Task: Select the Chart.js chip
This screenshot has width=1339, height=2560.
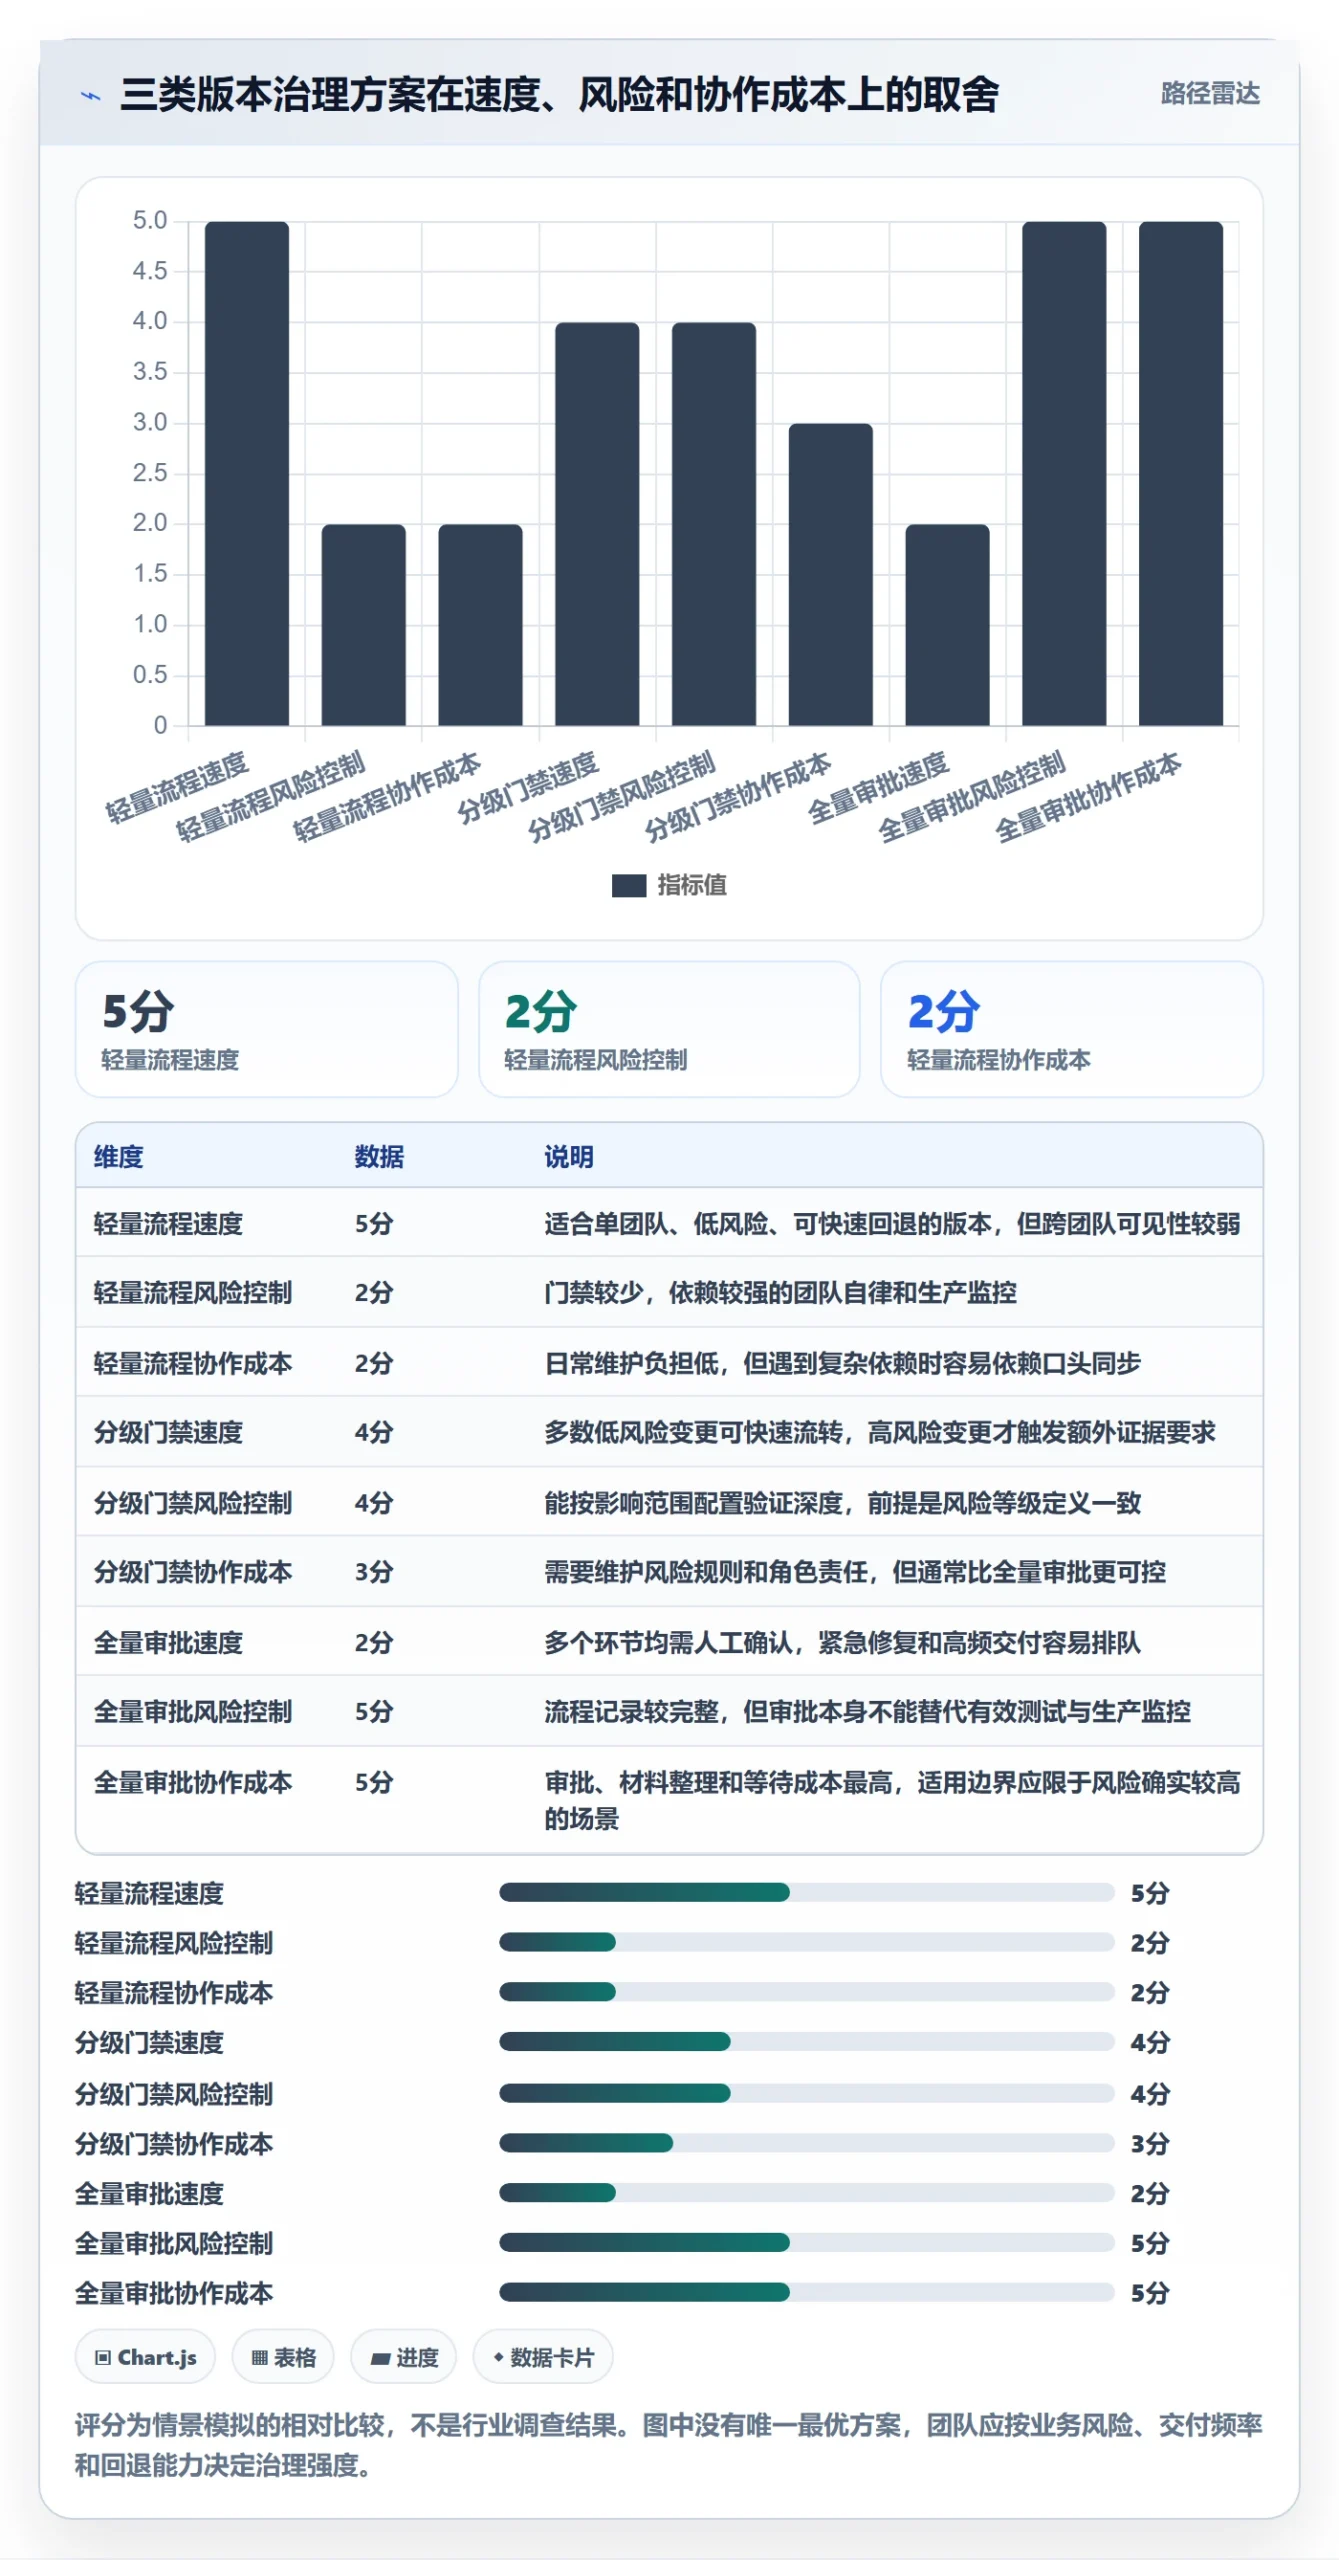Action: (x=146, y=2357)
